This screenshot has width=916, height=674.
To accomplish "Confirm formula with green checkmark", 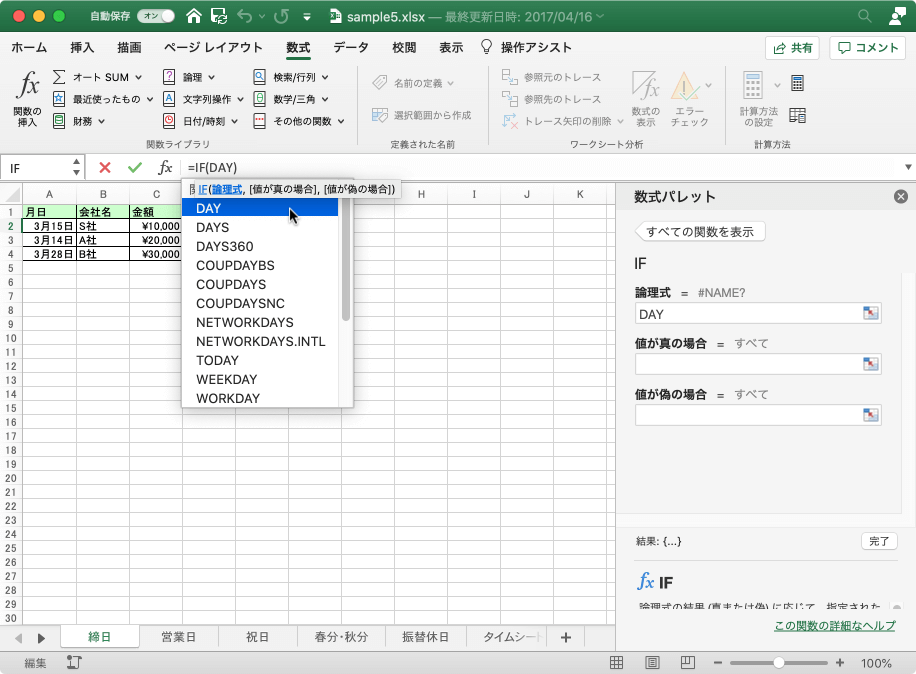I will (135, 168).
